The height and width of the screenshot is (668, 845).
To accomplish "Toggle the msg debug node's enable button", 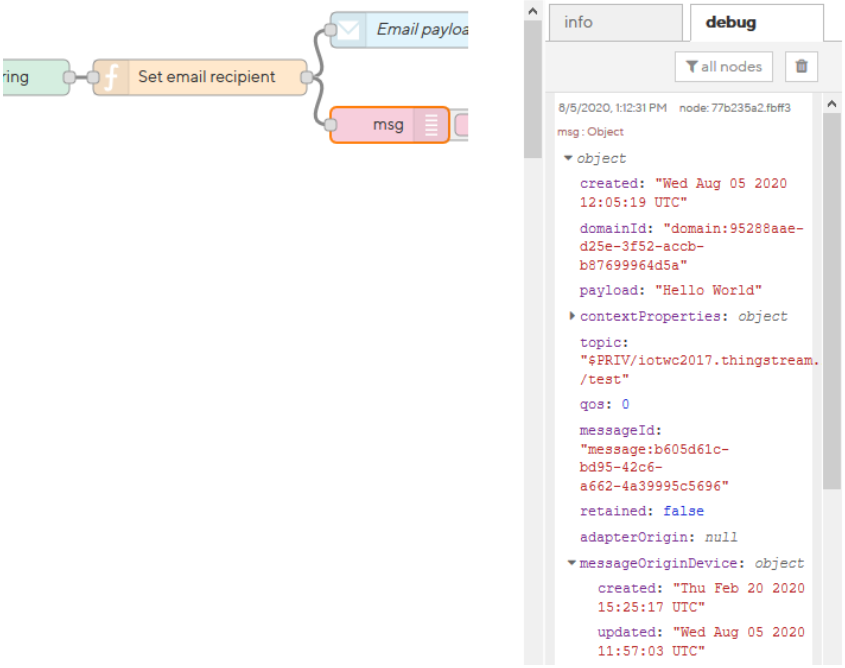I will [x=461, y=126].
